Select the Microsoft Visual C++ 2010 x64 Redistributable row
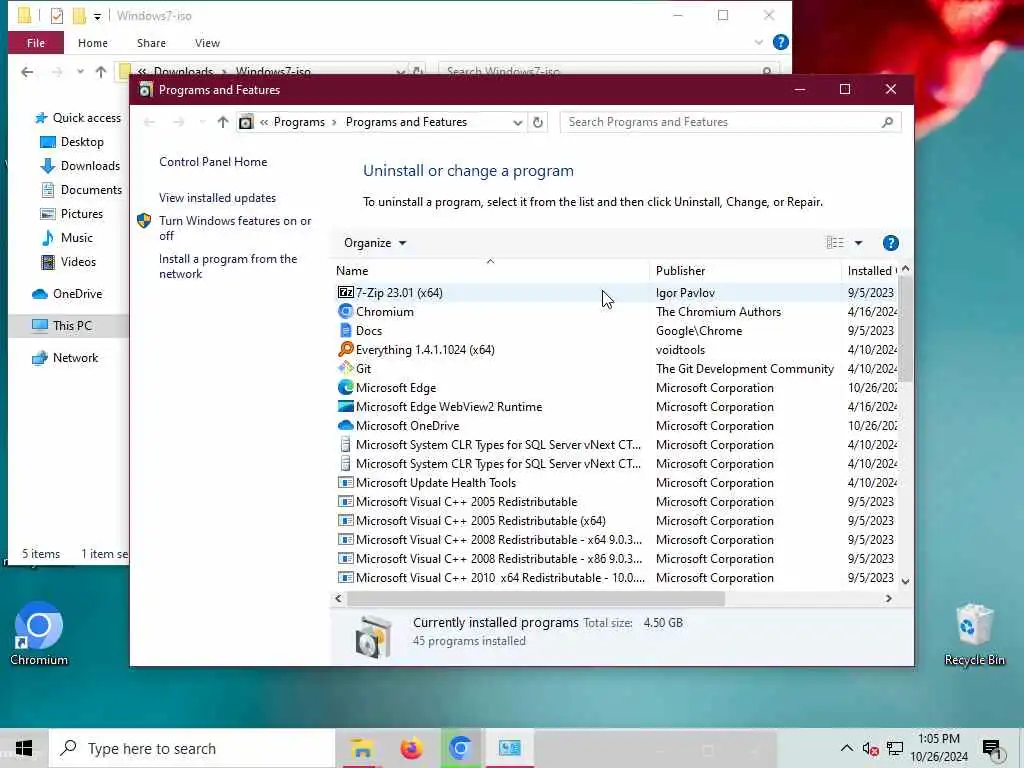Screen dimensions: 1024x768 pos(616,578)
